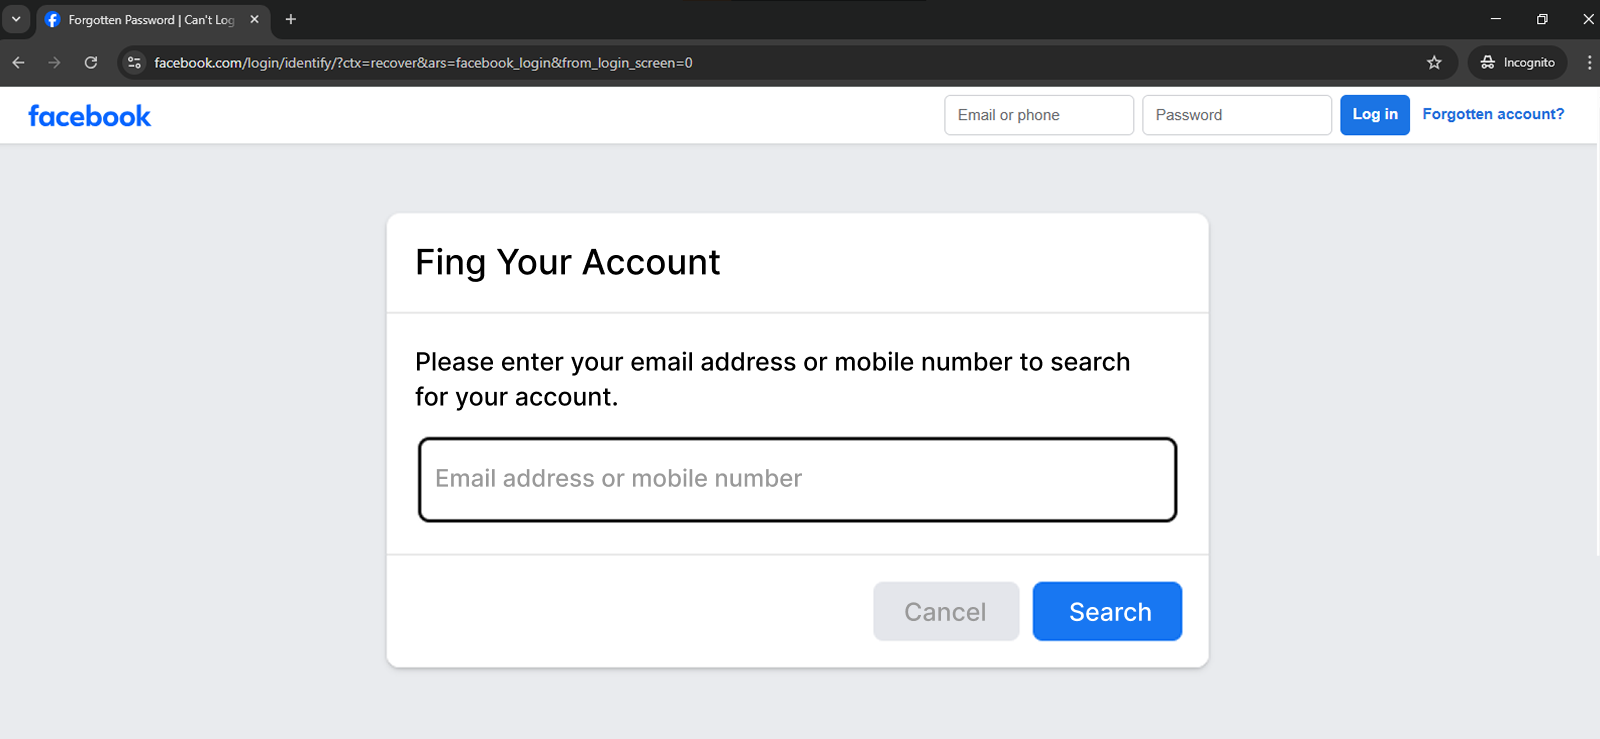
Task: Click the address bar URL
Action: pyautogui.click(x=423, y=62)
